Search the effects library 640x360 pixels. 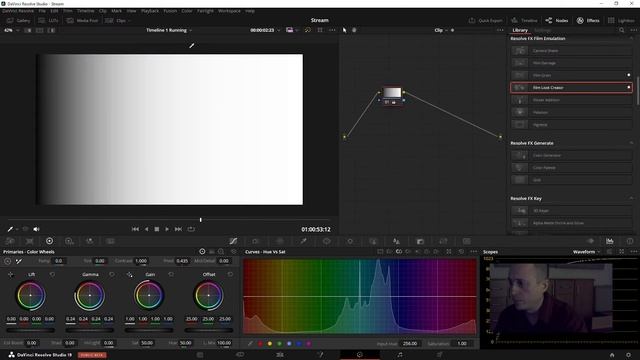point(621,30)
